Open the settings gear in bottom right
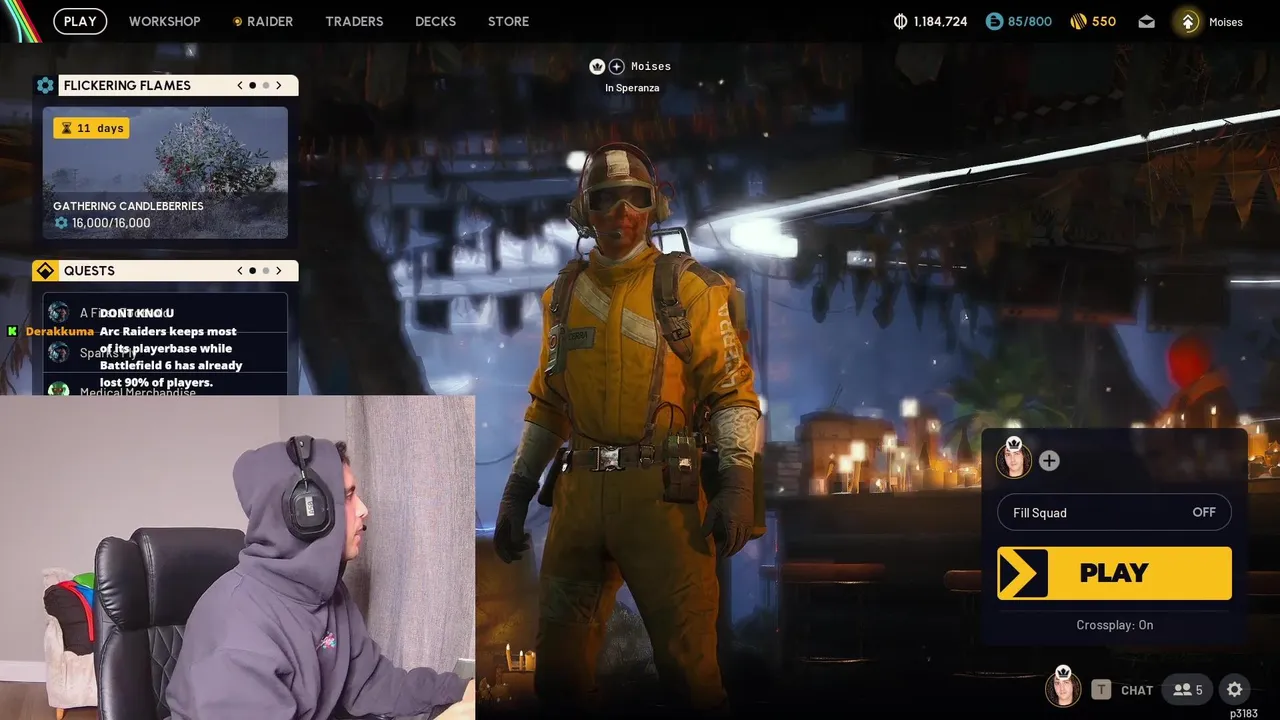1280x720 pixels. point(1235,689)
